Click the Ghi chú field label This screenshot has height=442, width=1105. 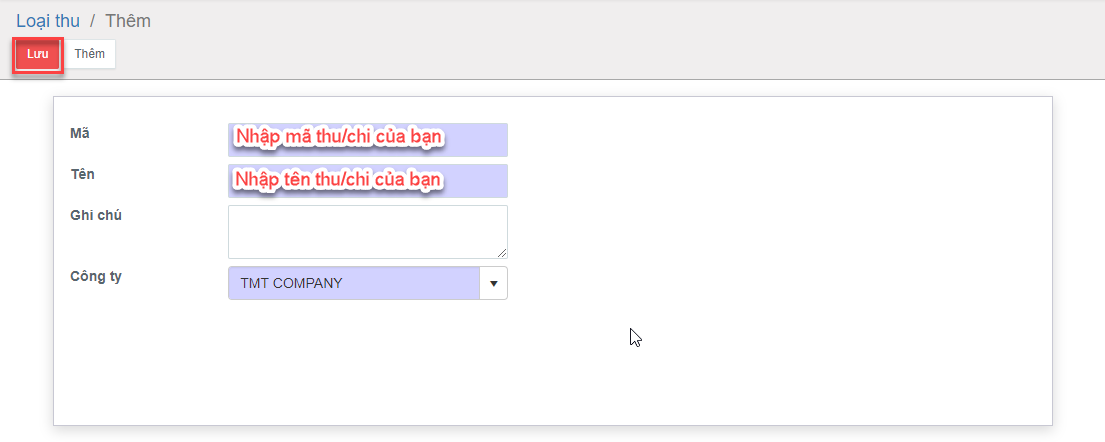tap(96, 216)
